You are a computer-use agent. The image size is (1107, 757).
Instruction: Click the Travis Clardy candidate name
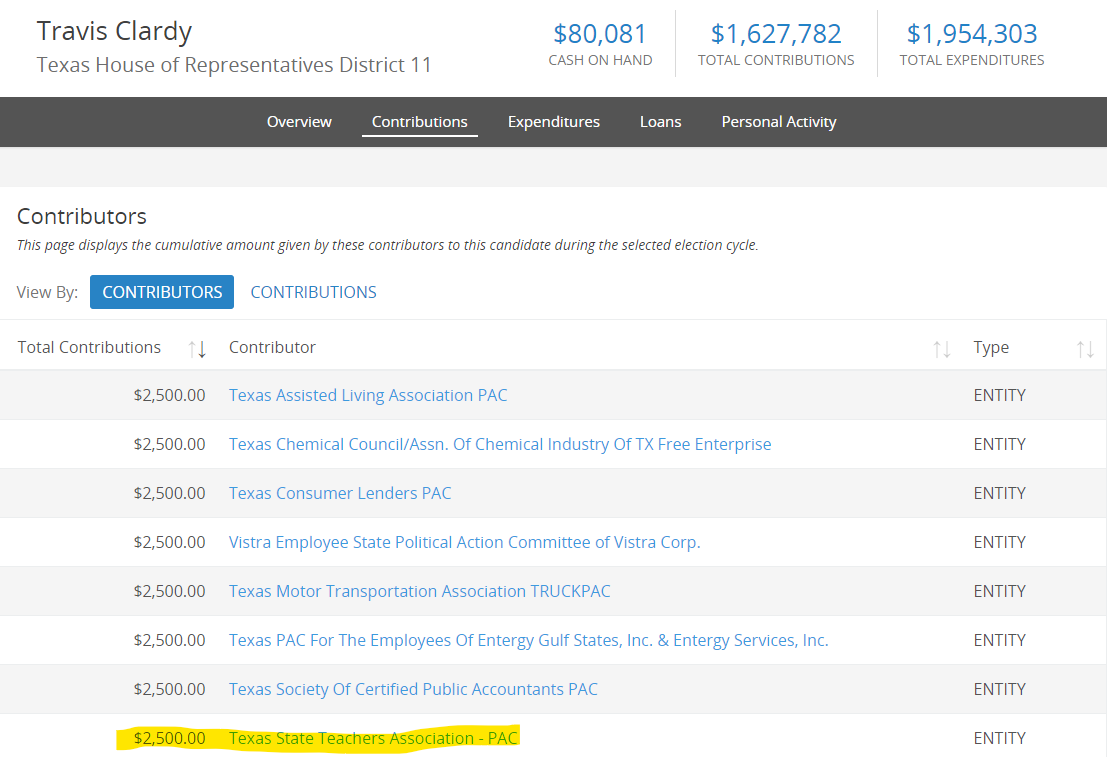click(x=114, y=31)
